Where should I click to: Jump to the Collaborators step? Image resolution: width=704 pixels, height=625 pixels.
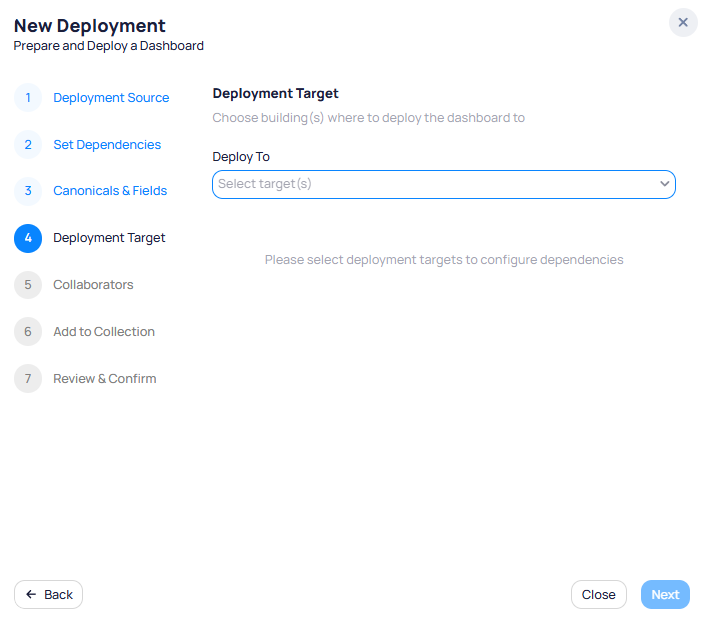pos(93,285)
